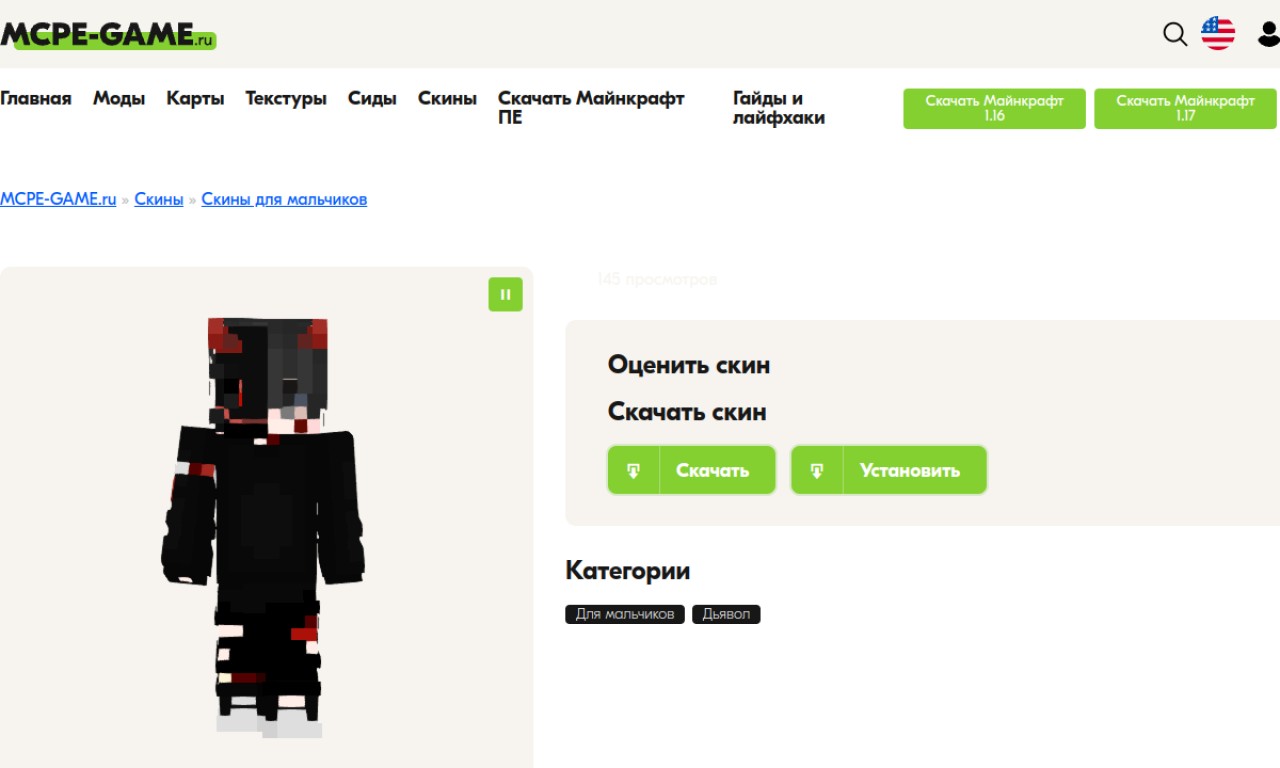Click Скачать Майнкрафт 1.17 button
1280x768 pixels.
click(x=1185, y=108)
